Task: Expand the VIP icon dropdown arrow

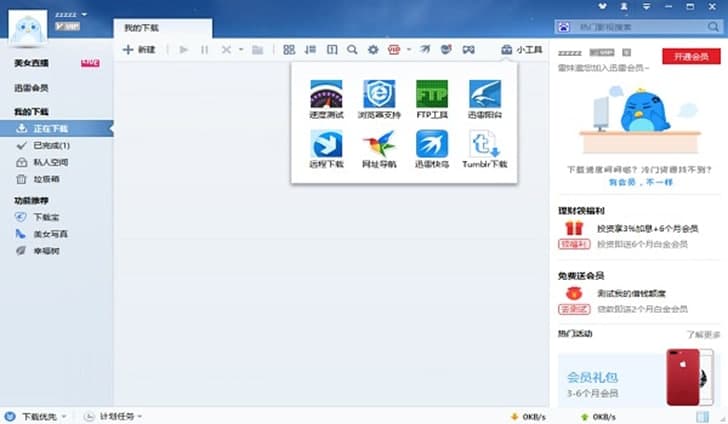Action: (x=409, y=49)
